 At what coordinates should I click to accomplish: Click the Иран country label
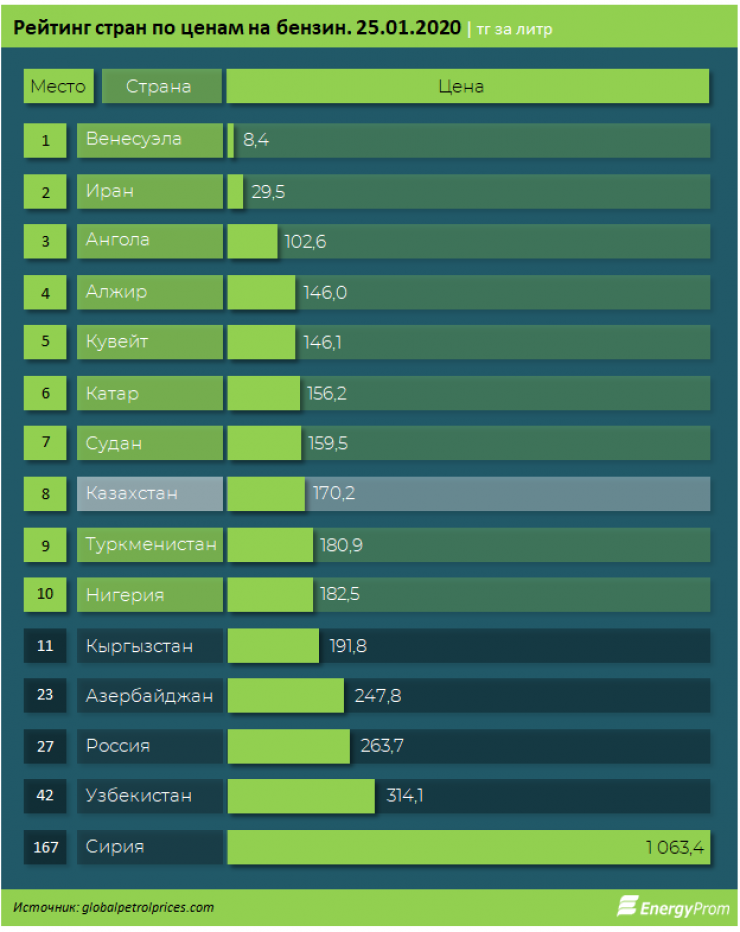point(150,191)
